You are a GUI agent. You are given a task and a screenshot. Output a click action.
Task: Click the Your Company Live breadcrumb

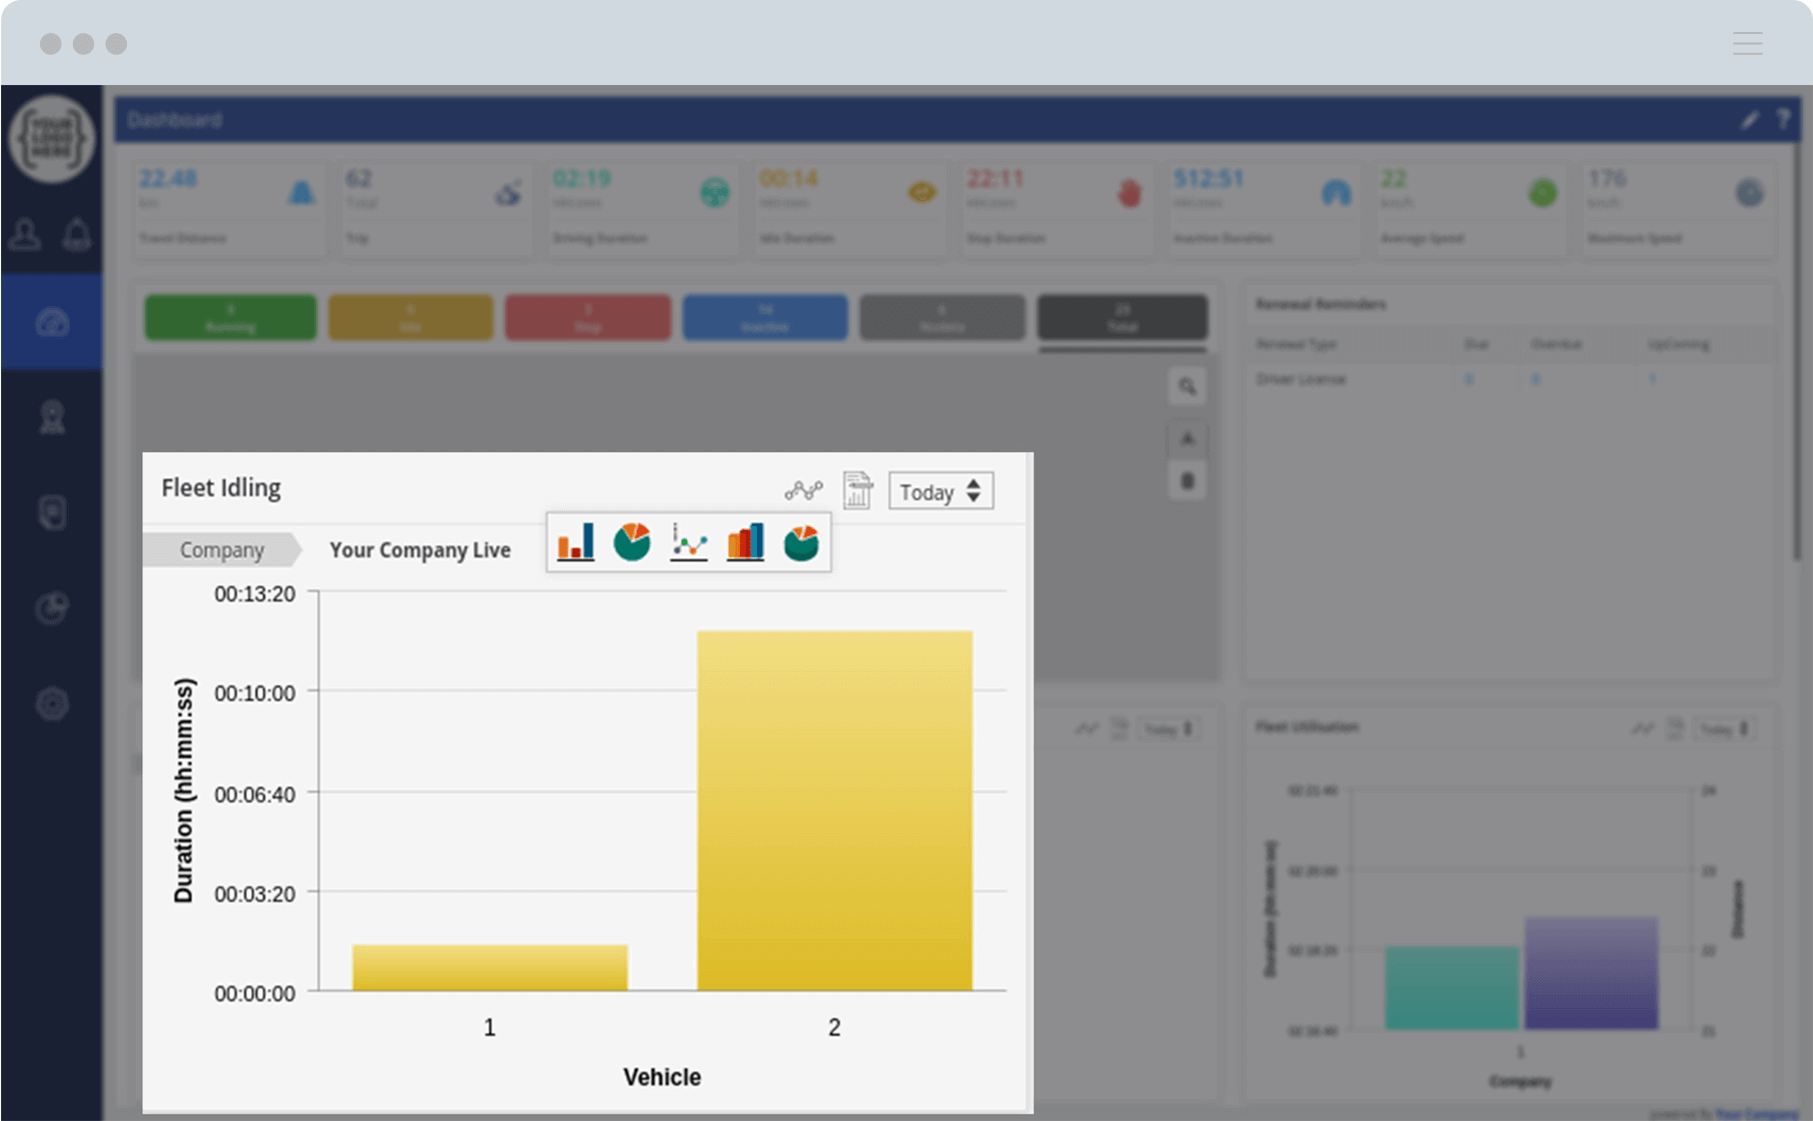click(420, 550)
